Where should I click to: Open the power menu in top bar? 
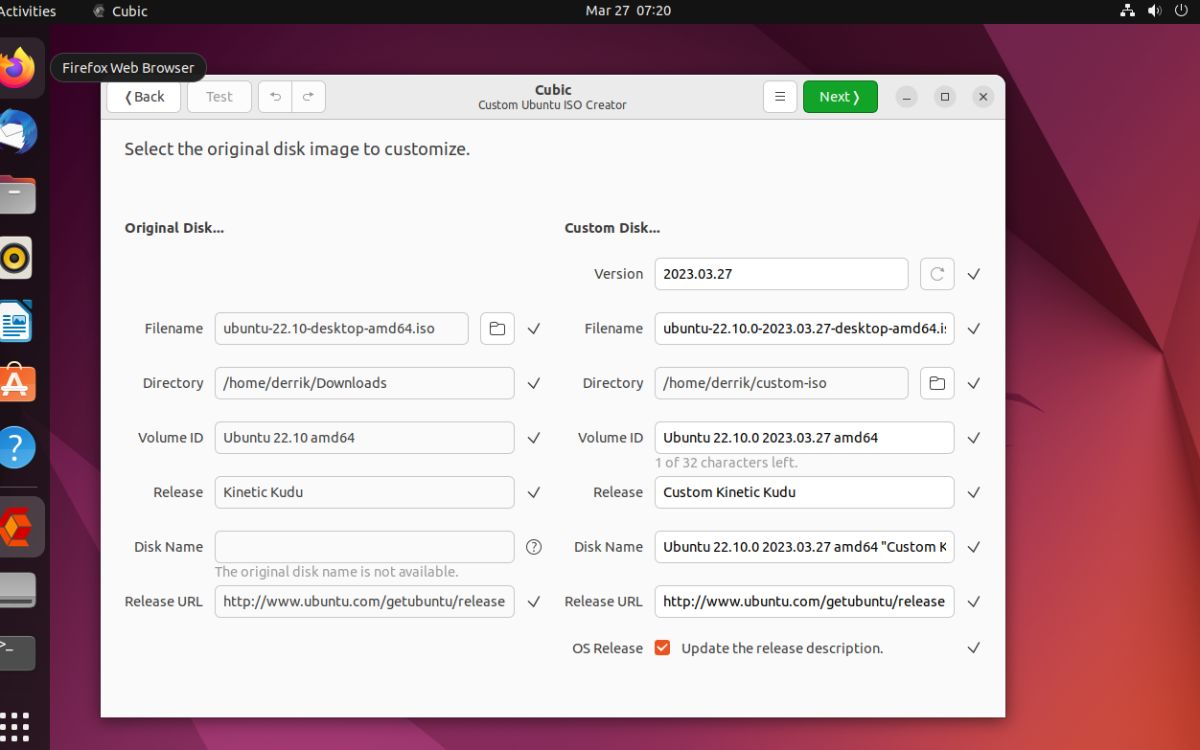pyautogui.click(x=1180, y=11)
